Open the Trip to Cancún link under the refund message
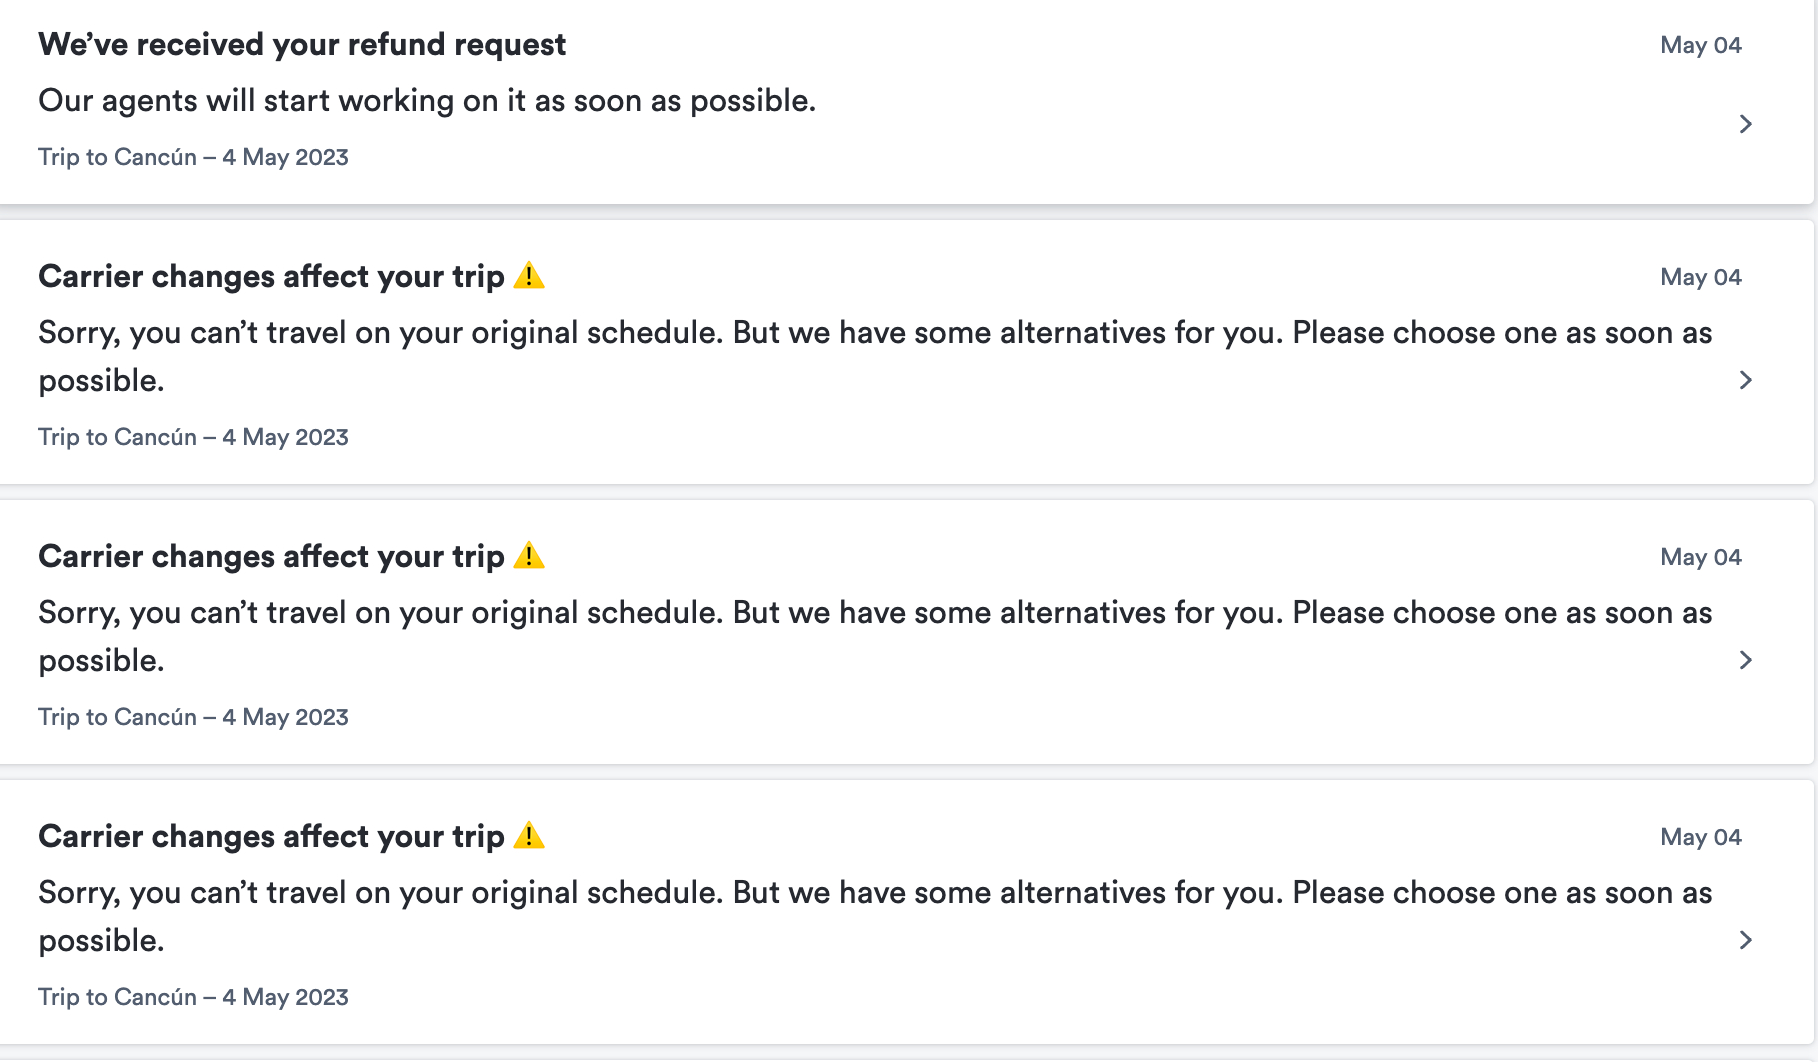1818x1062 pixels. [193, 157]
